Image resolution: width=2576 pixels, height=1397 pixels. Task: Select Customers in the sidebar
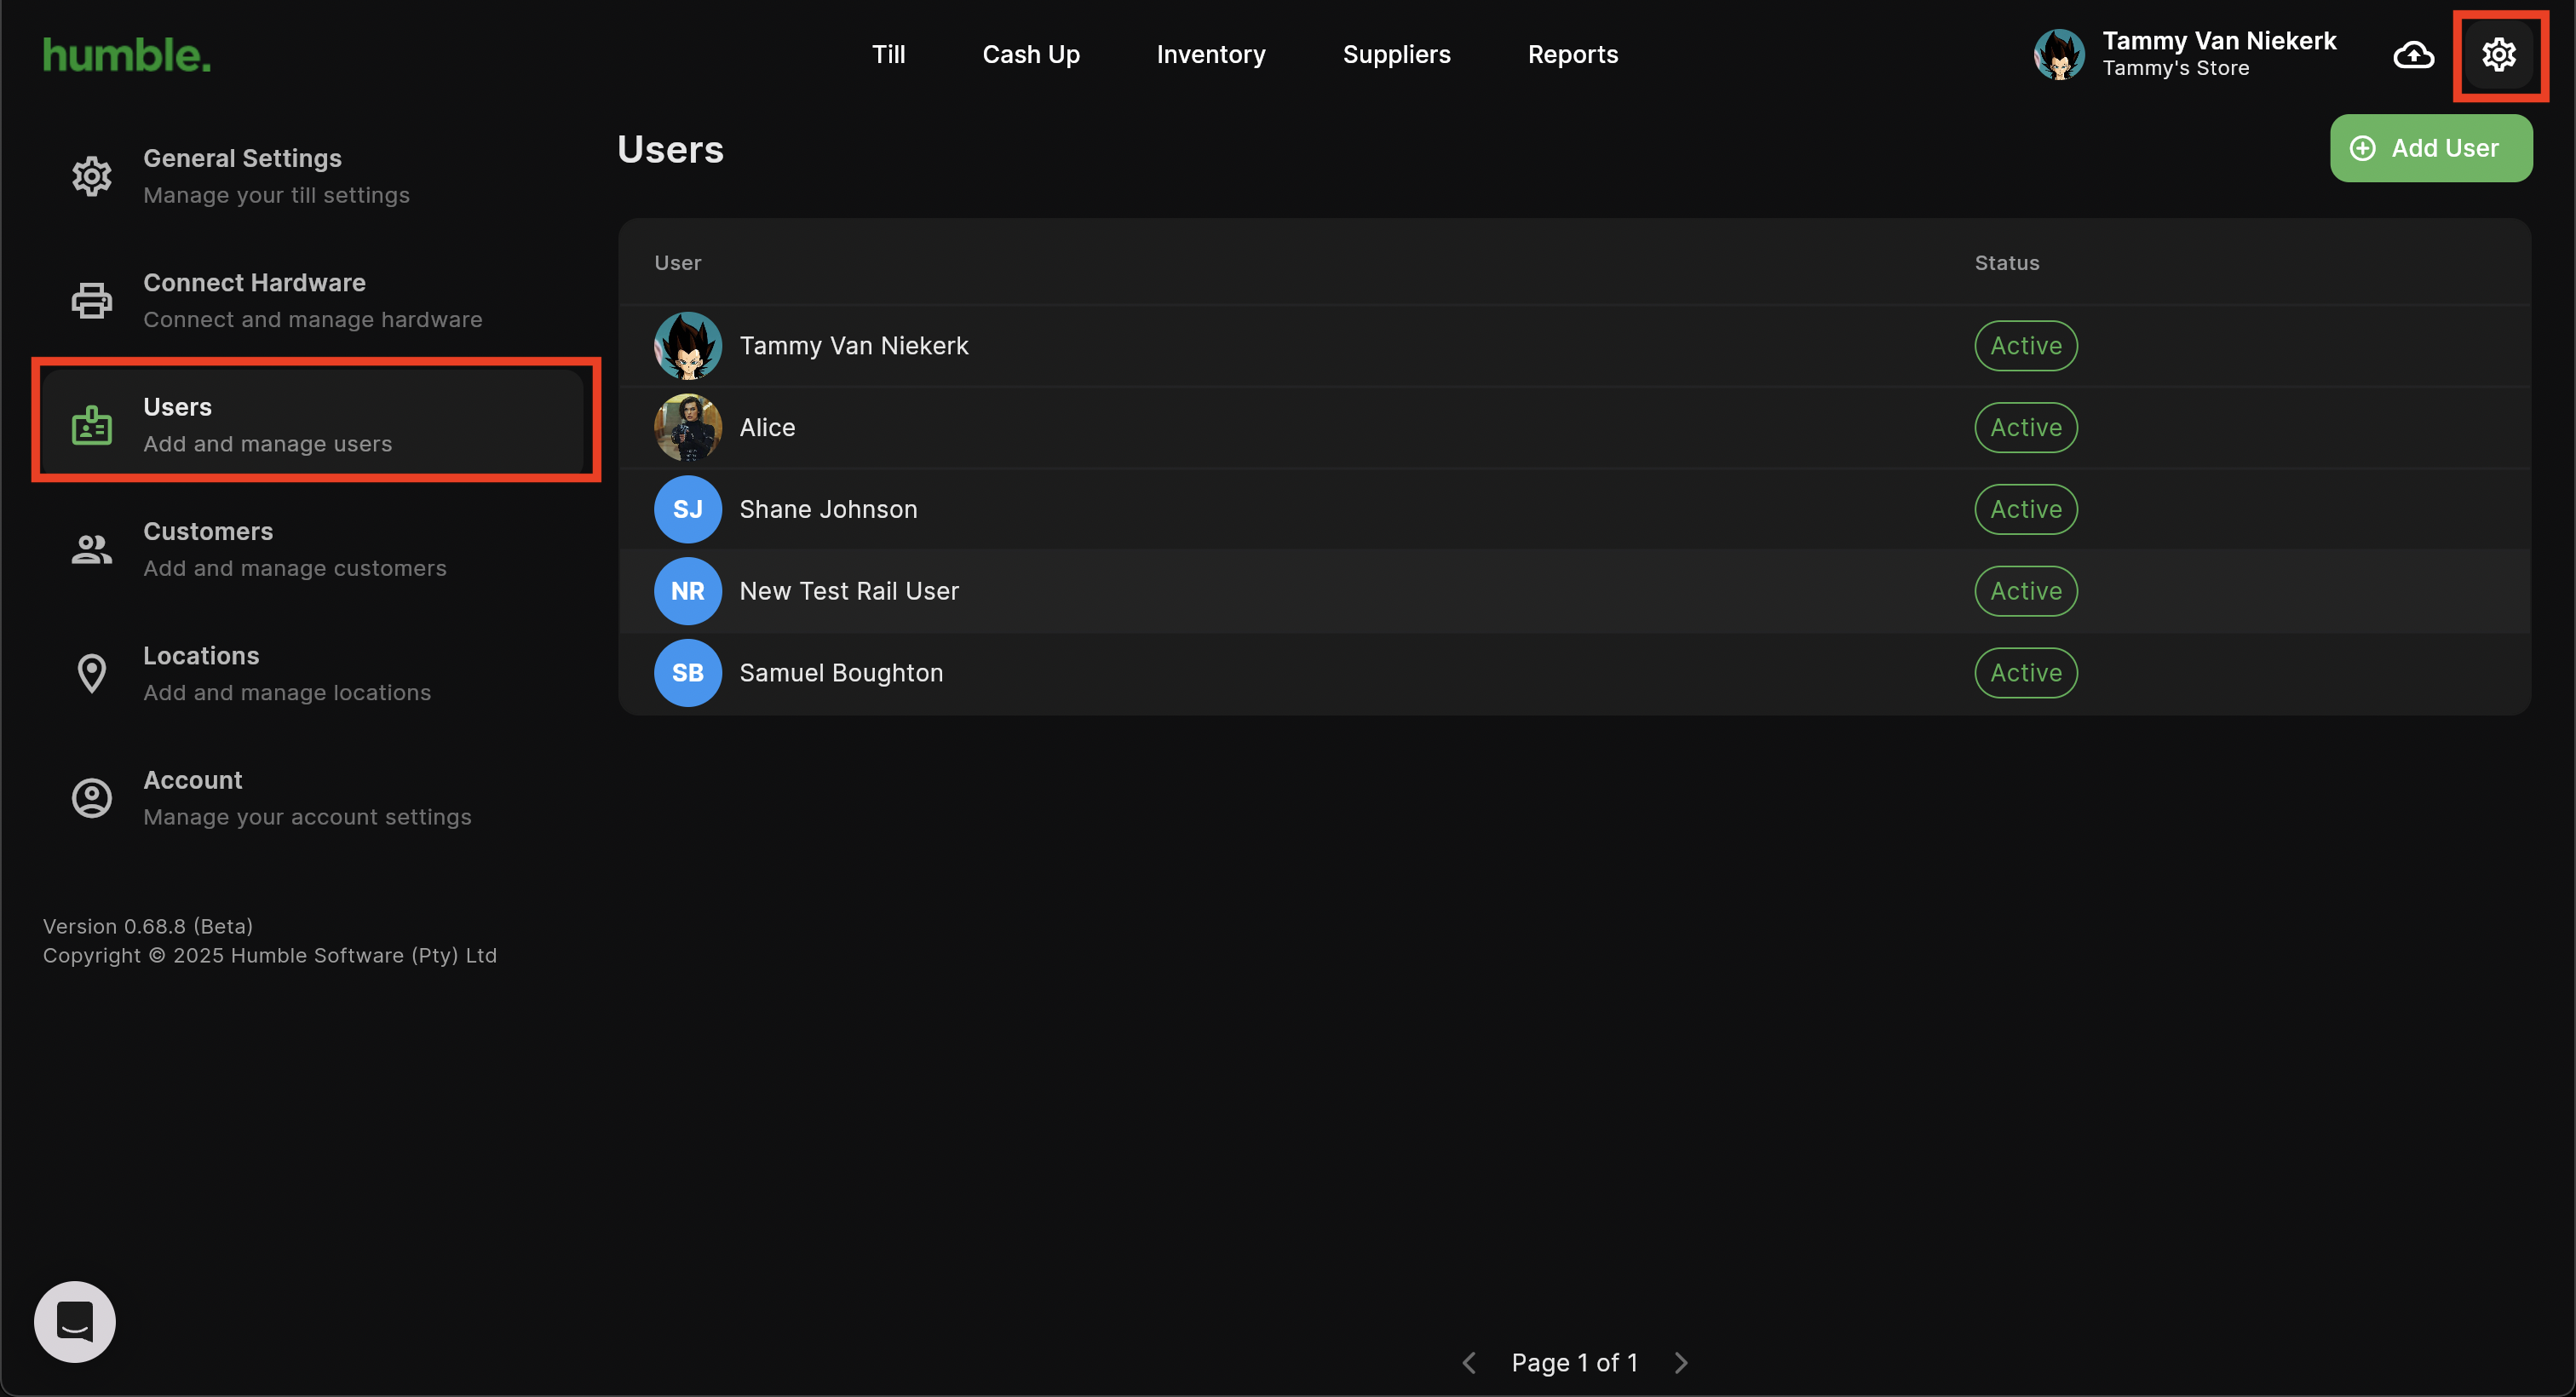(313, 549)
